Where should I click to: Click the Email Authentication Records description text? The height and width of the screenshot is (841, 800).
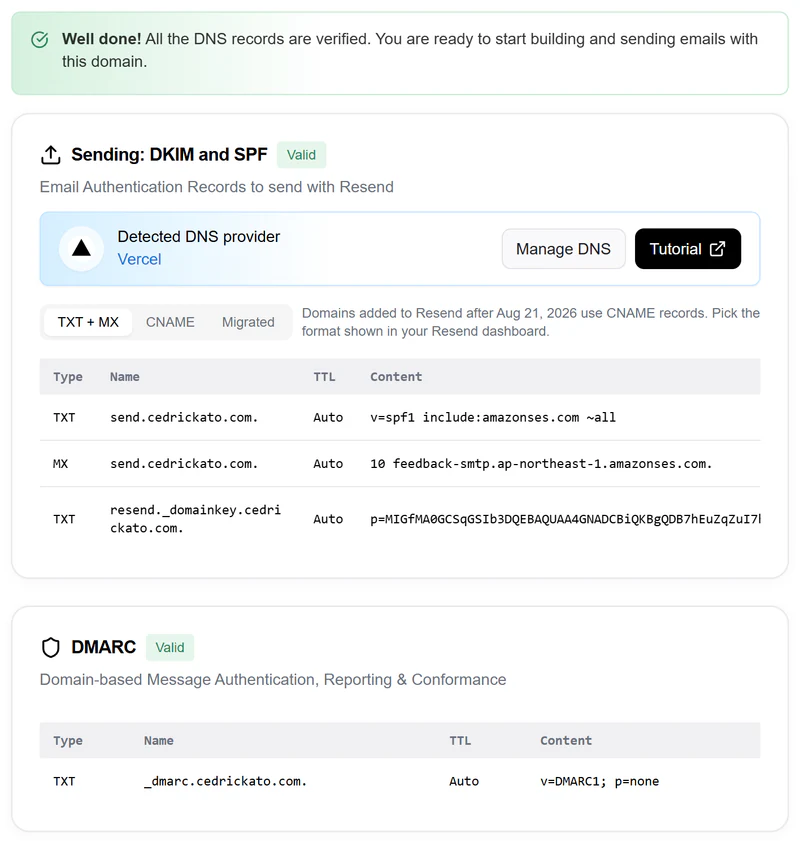[x=217, y=187]
